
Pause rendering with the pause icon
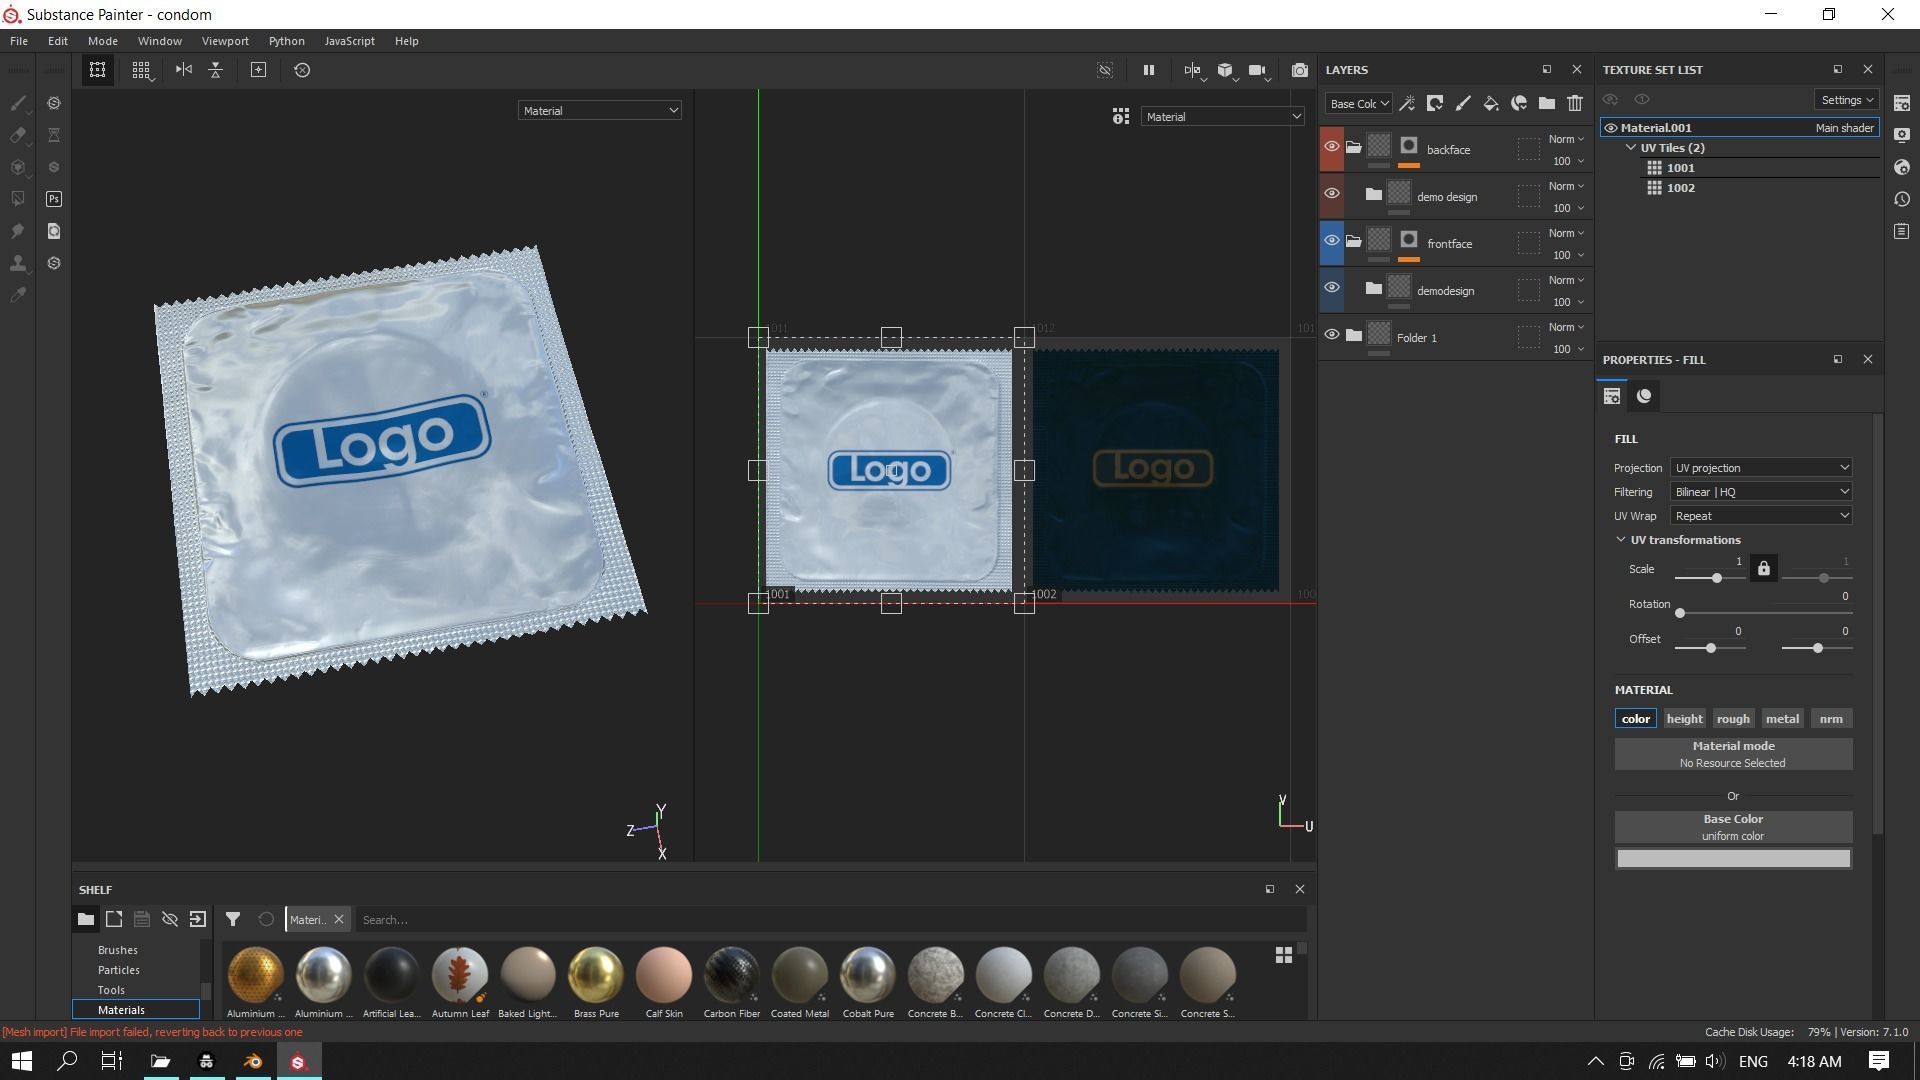tap(1148, 70)
